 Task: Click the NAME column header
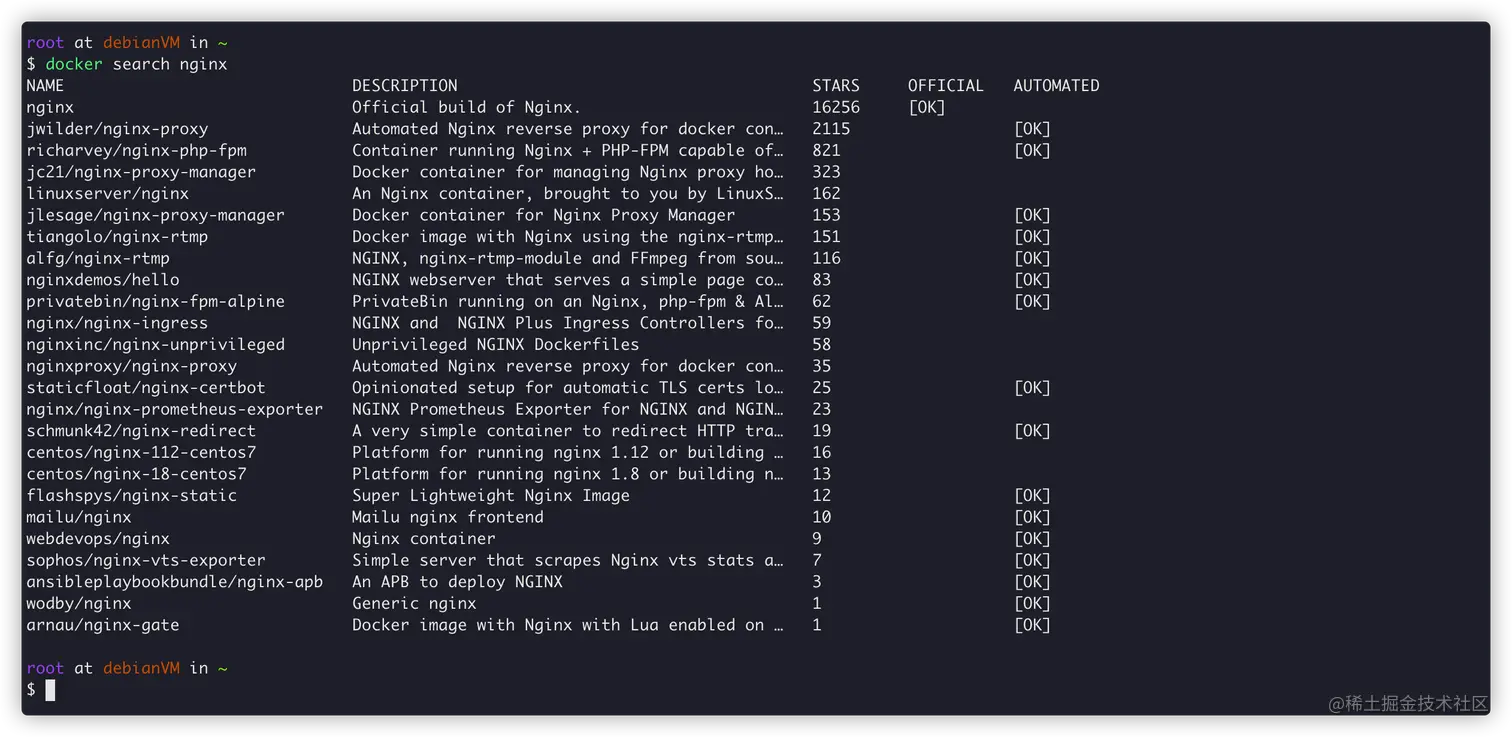[x=45, y=86]
